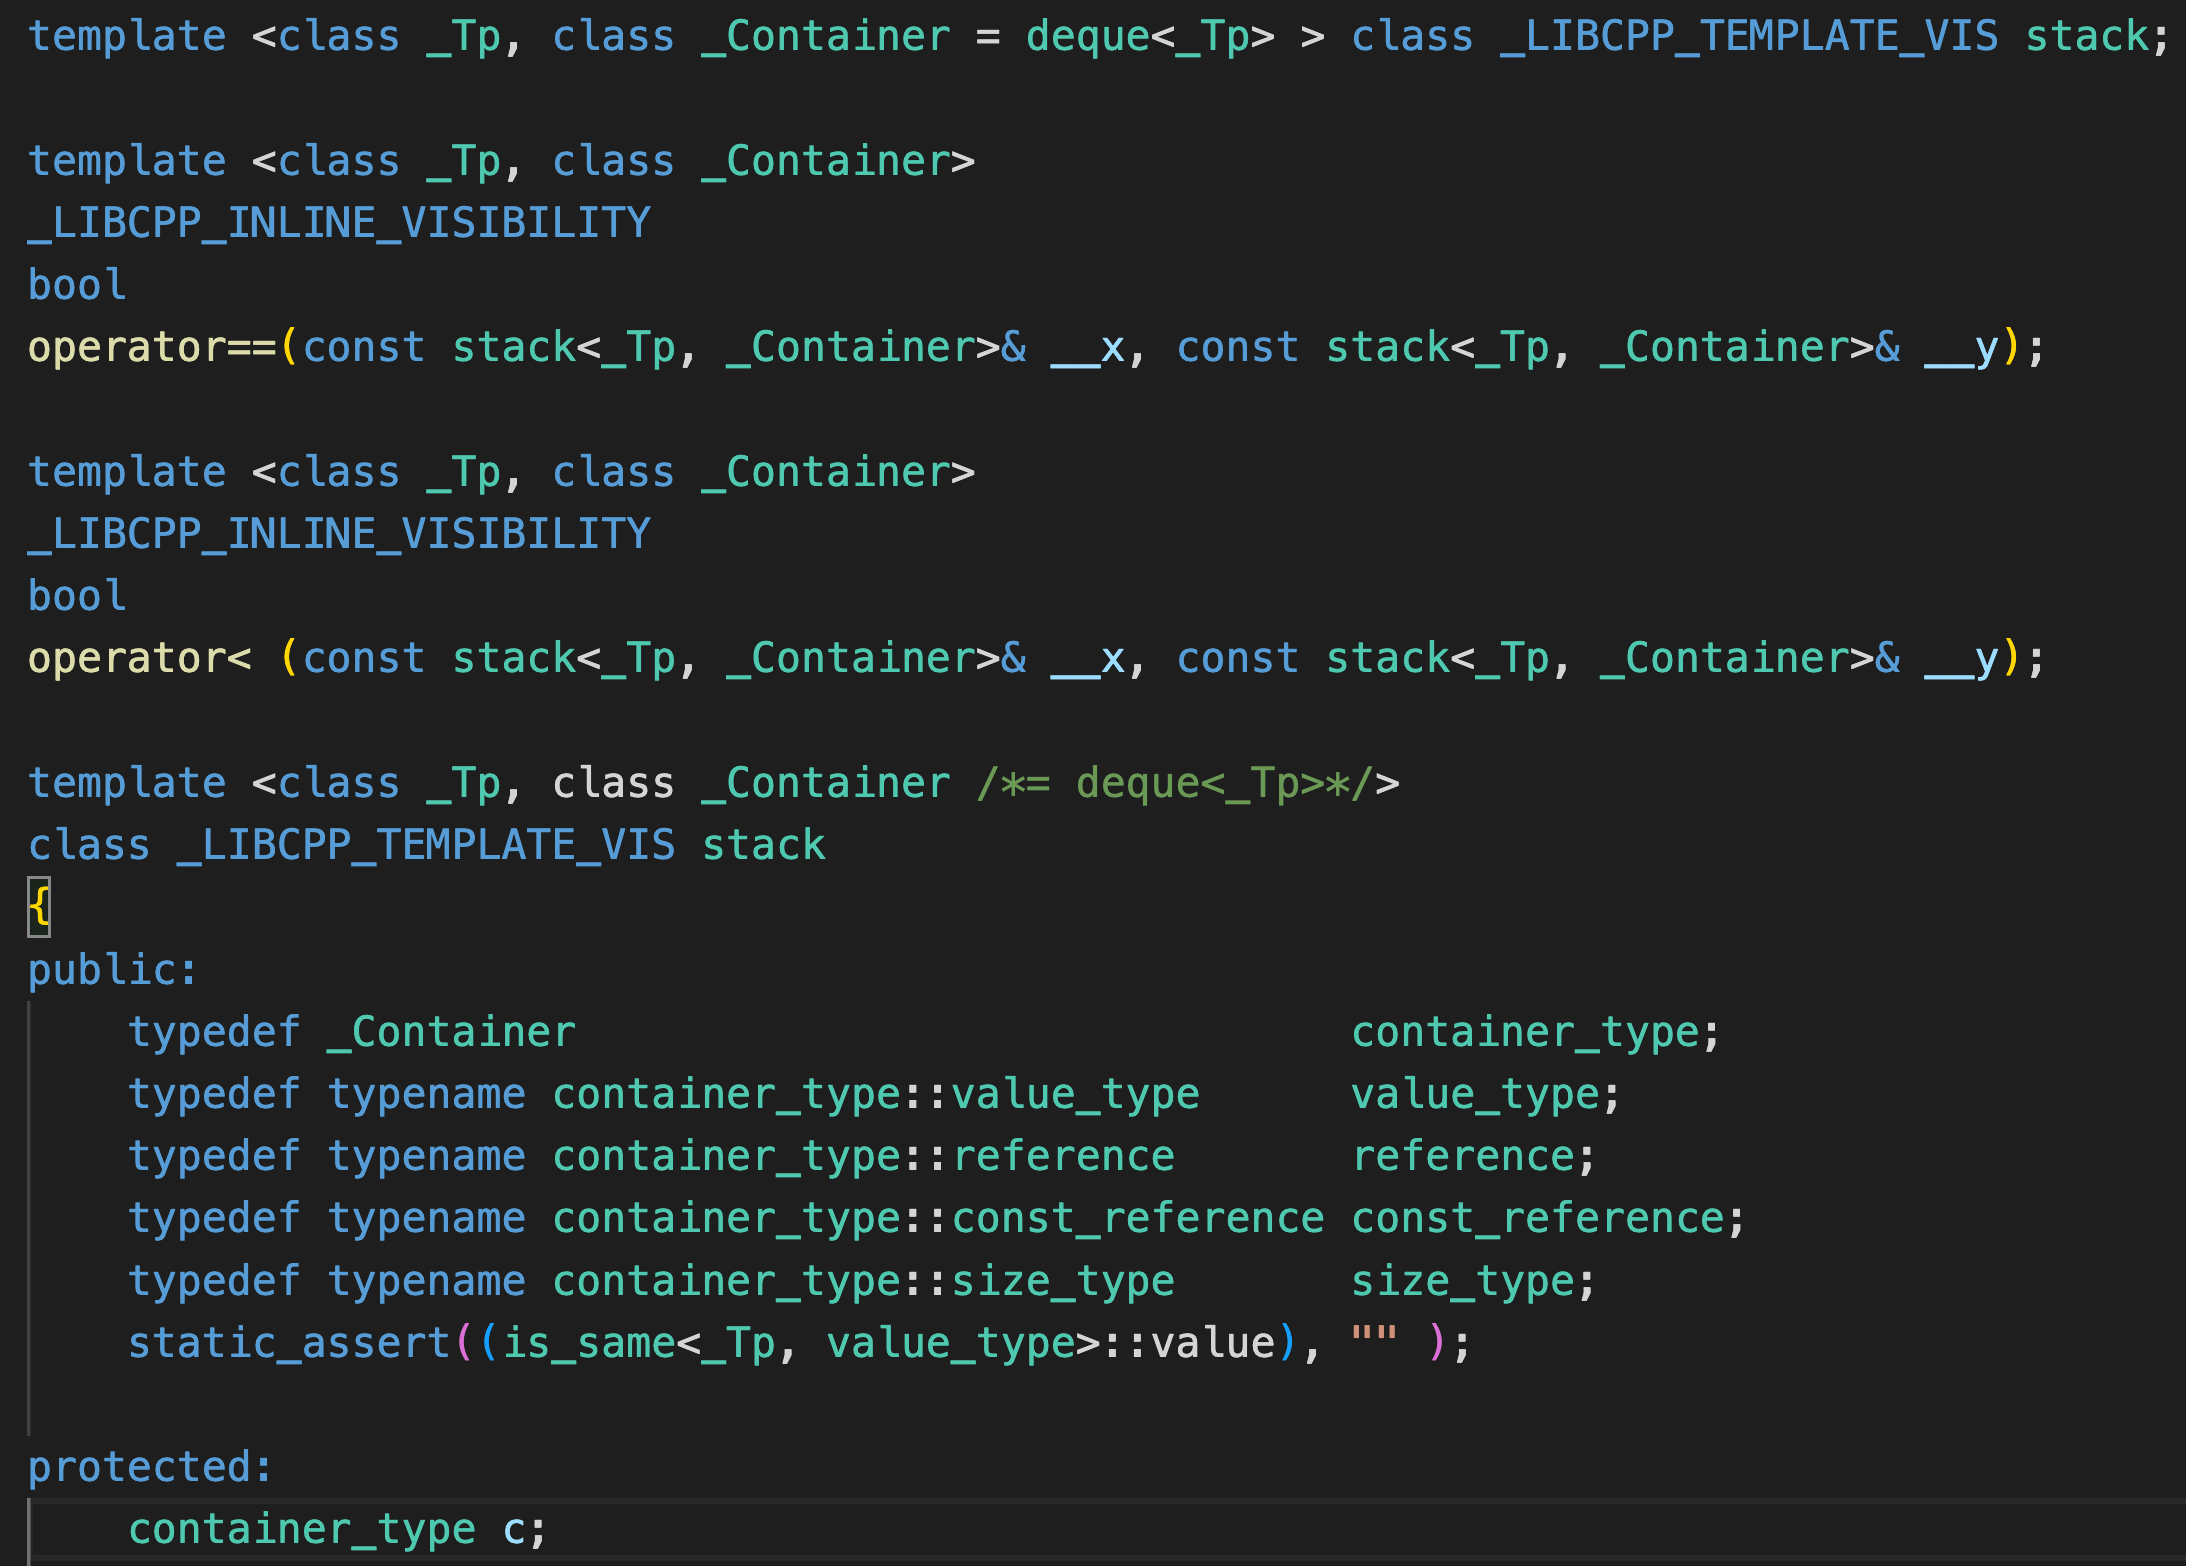Image resolution: width=2186 pixels, height=1566 pixels.
Task: Click the is_same template name
Action: pos(588,1343)
